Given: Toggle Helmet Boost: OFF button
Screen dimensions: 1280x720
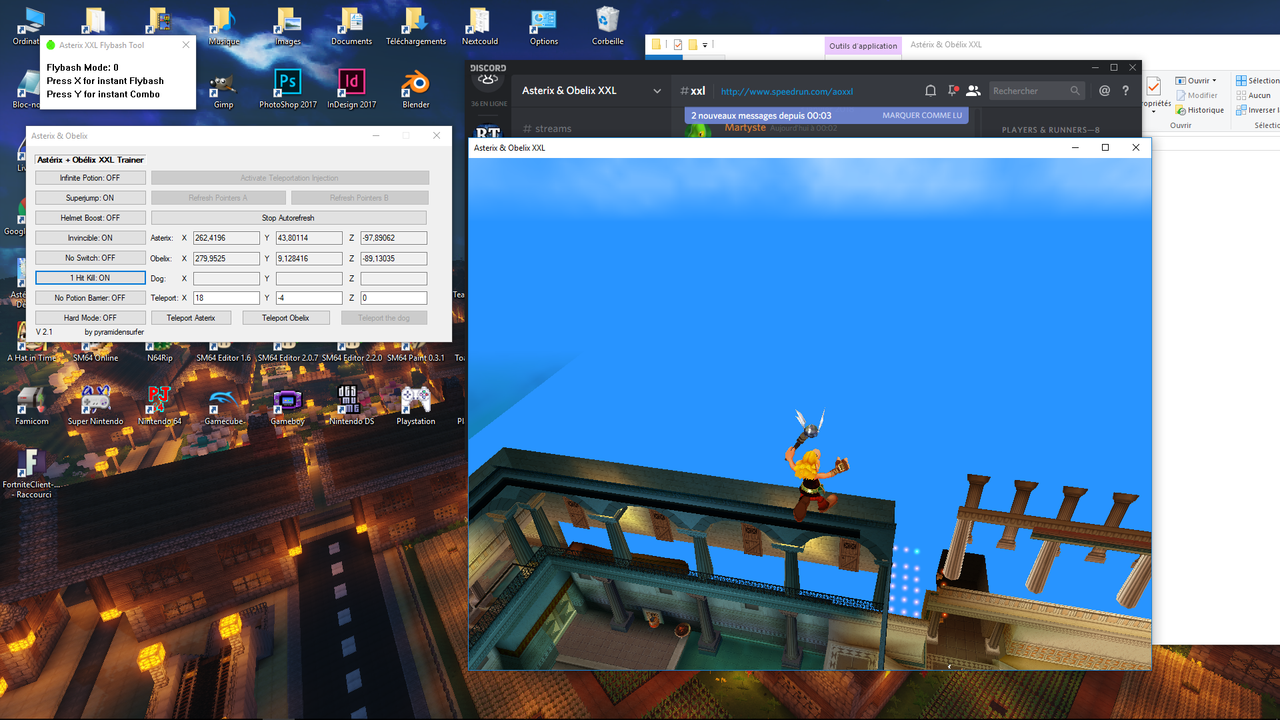Looking at the screenshot, I should pos(90,218).
